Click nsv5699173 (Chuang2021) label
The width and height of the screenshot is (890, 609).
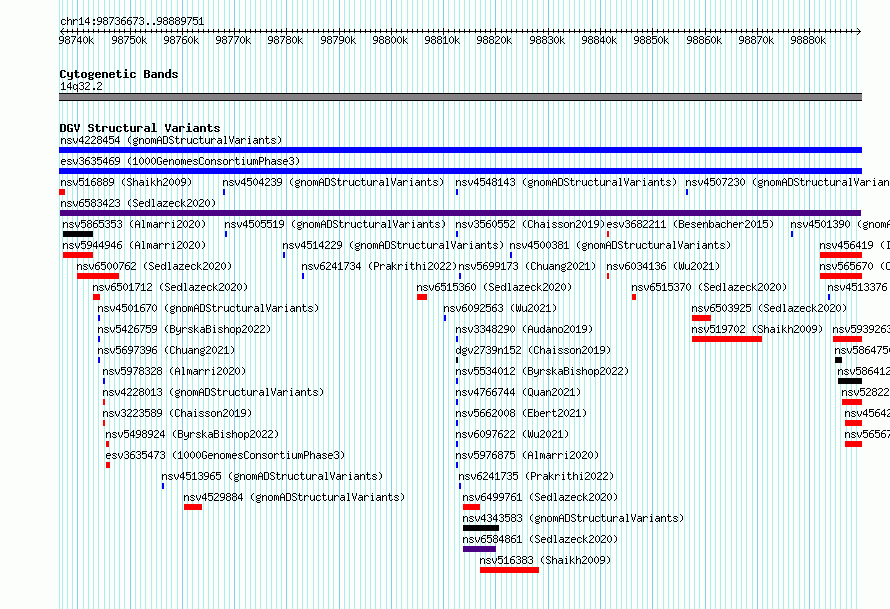point(527,266)
